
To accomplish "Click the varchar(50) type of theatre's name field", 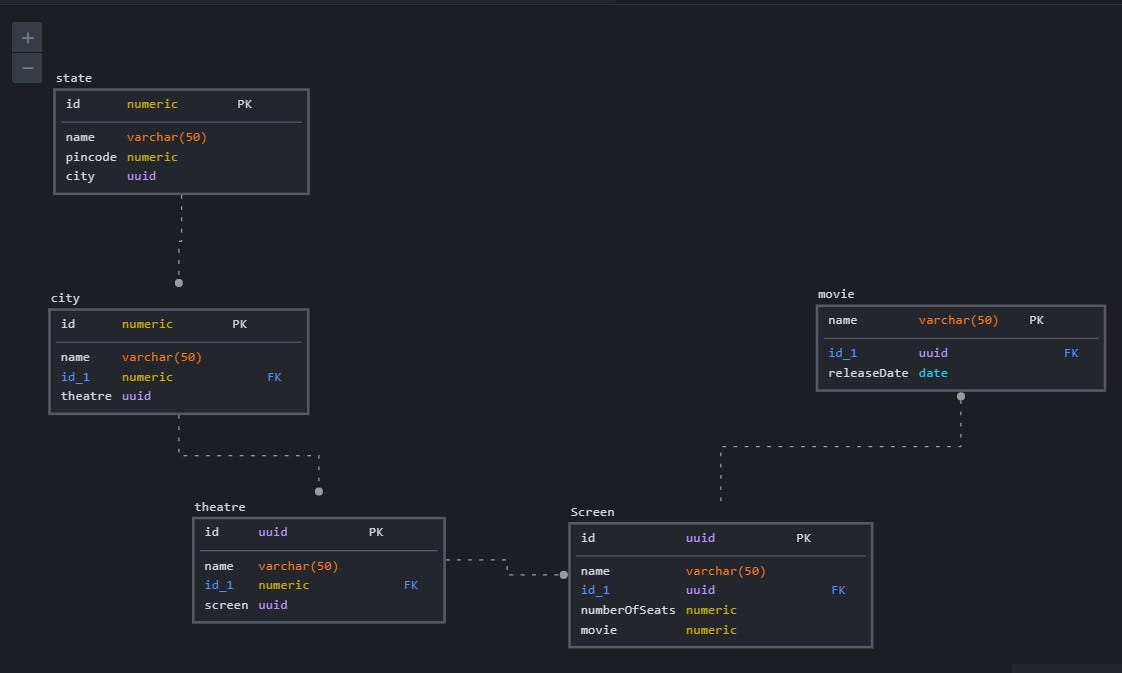I will (298, 565).
